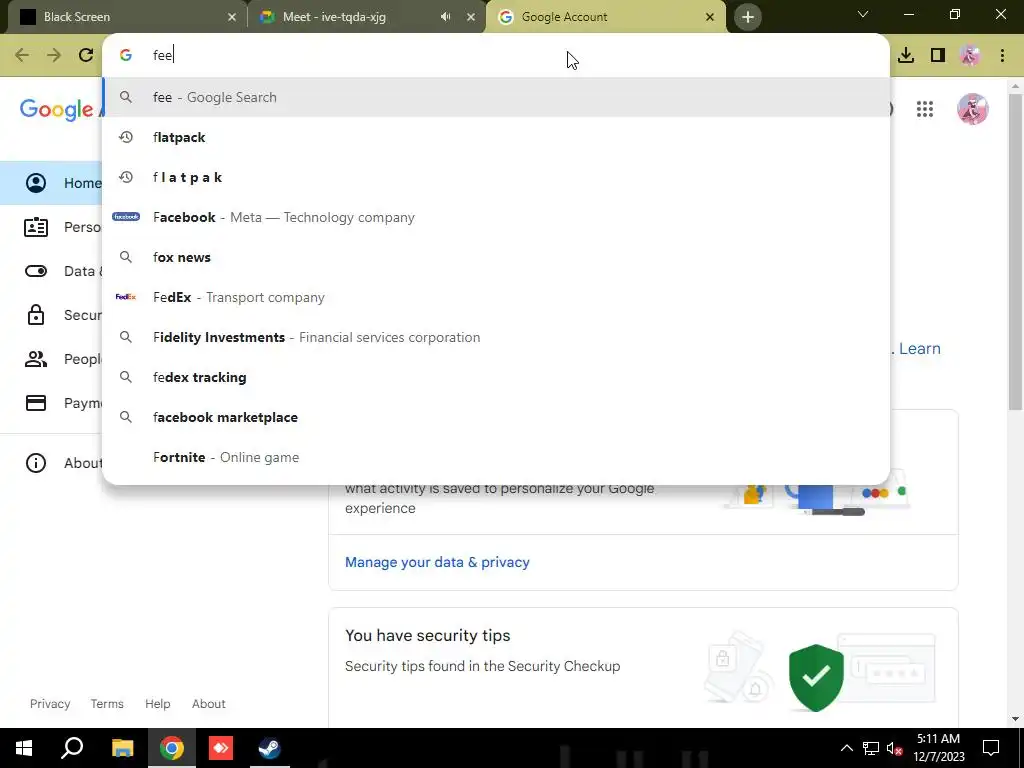Select 'fee - Google Search' suggestion
The height and width of the screenshot is (768, 1024).
click(496, 97)
